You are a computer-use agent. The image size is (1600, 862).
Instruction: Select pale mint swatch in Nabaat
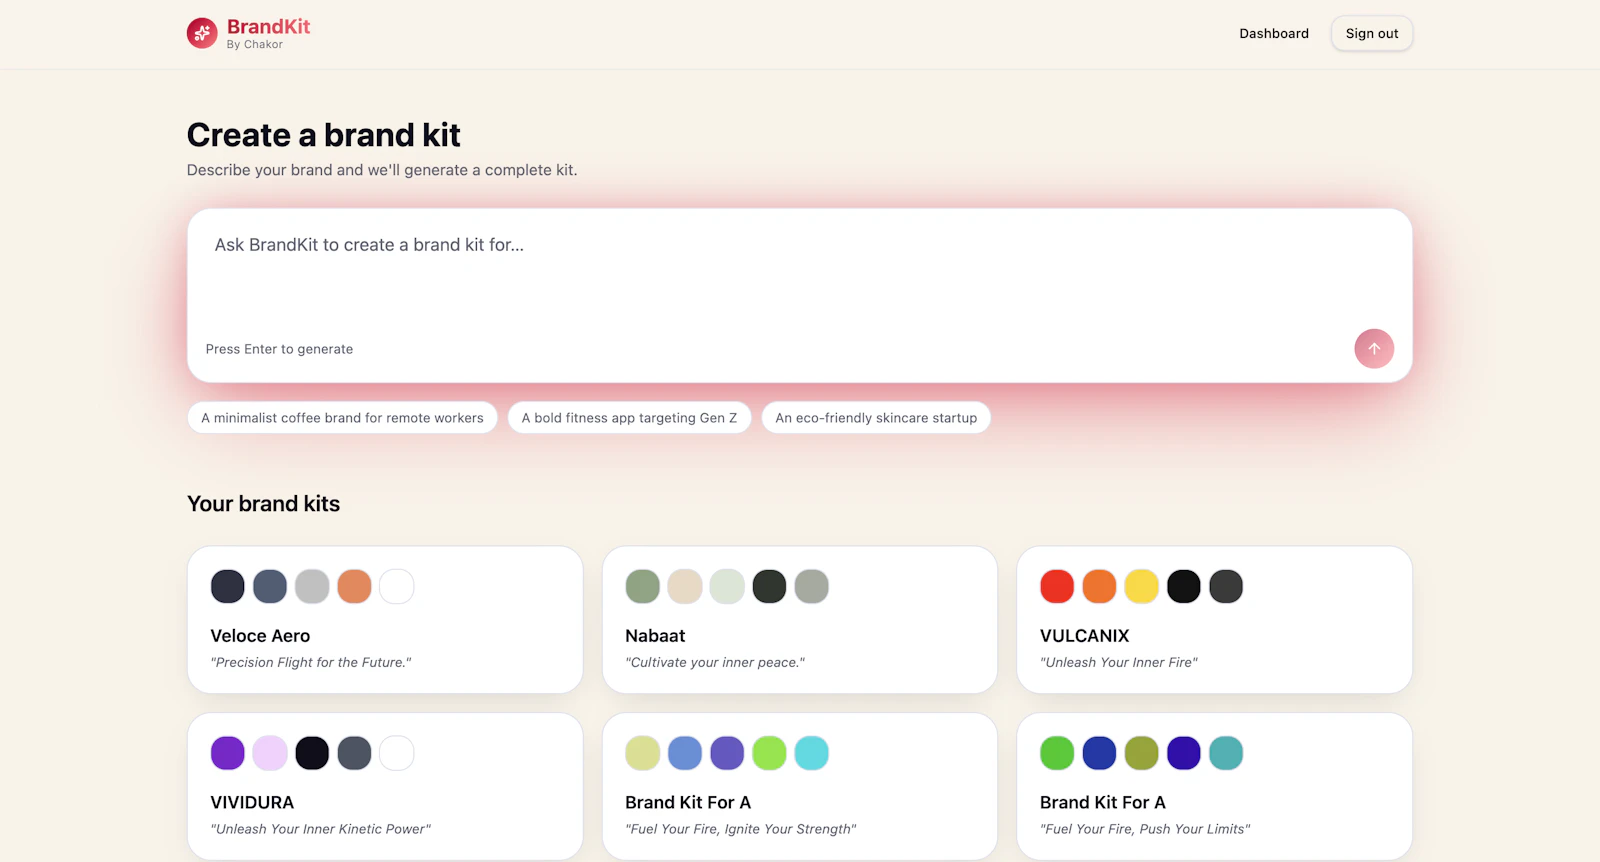click(727, 587)
